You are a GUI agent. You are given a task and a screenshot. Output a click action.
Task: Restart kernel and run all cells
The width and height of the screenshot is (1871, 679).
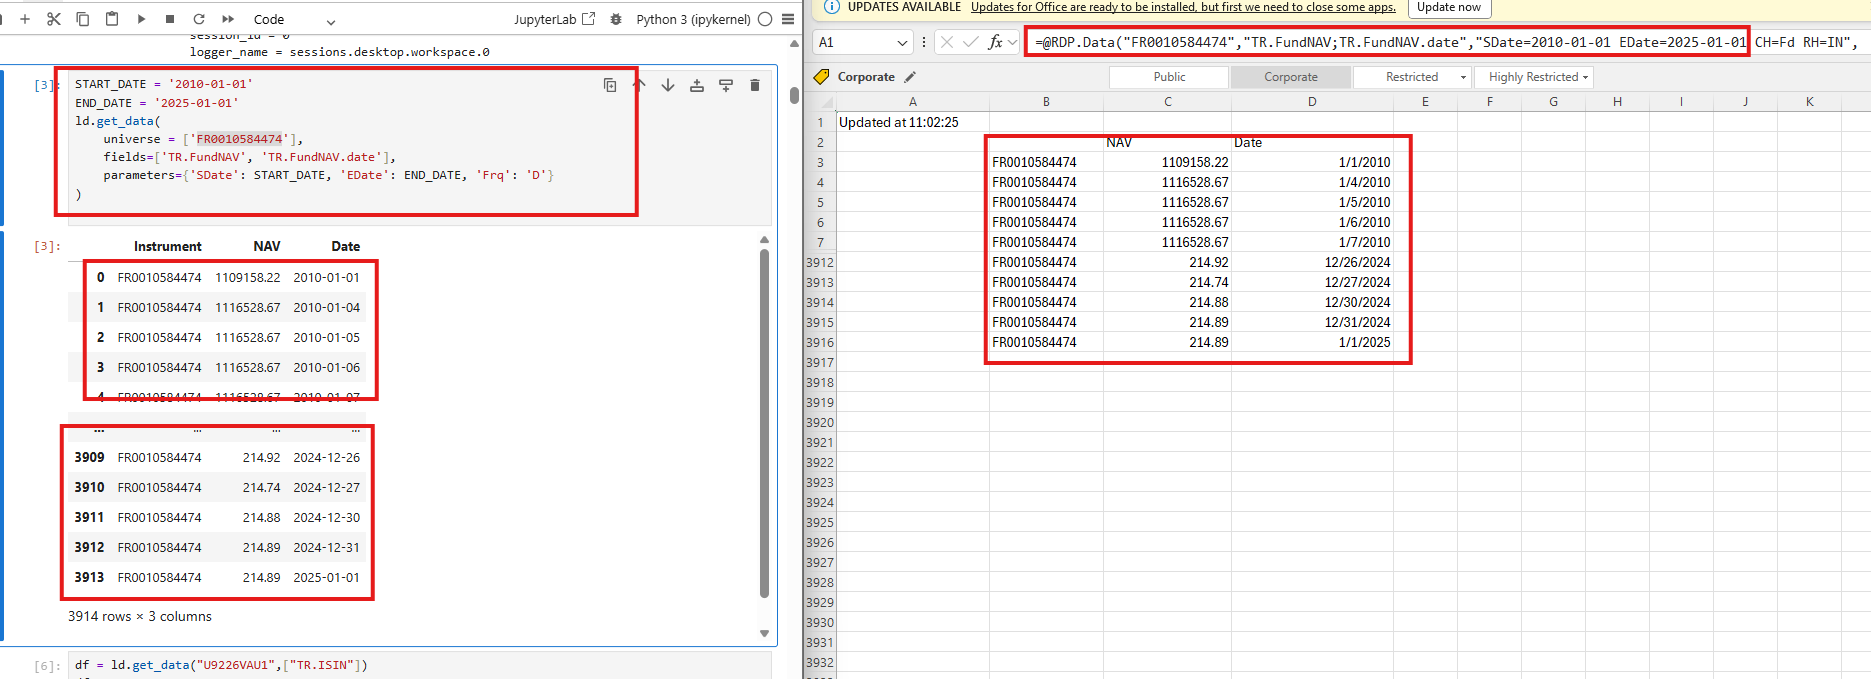[x=228, y=19]
